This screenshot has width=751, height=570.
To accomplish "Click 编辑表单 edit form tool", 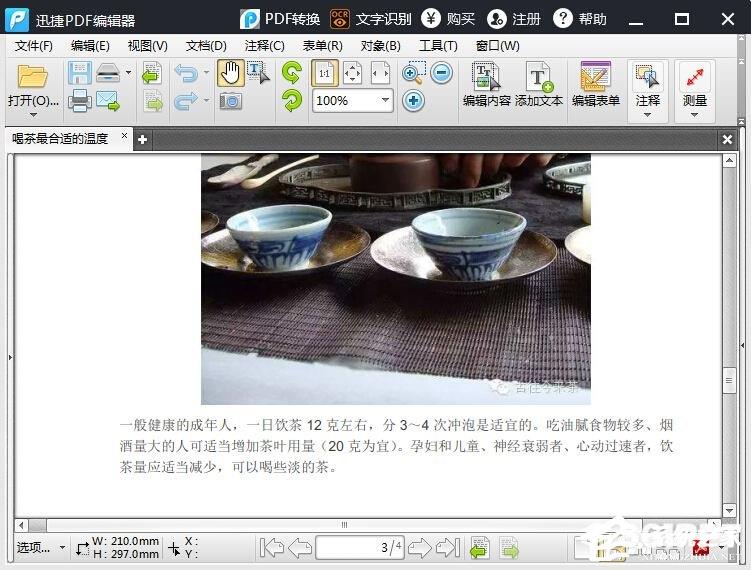I will point(596,85).
